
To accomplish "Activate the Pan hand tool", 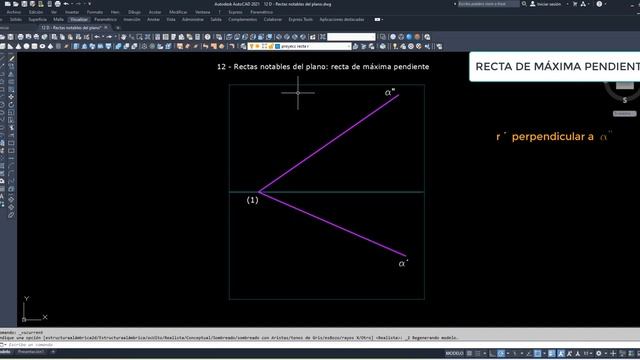I will coord(123,37).
